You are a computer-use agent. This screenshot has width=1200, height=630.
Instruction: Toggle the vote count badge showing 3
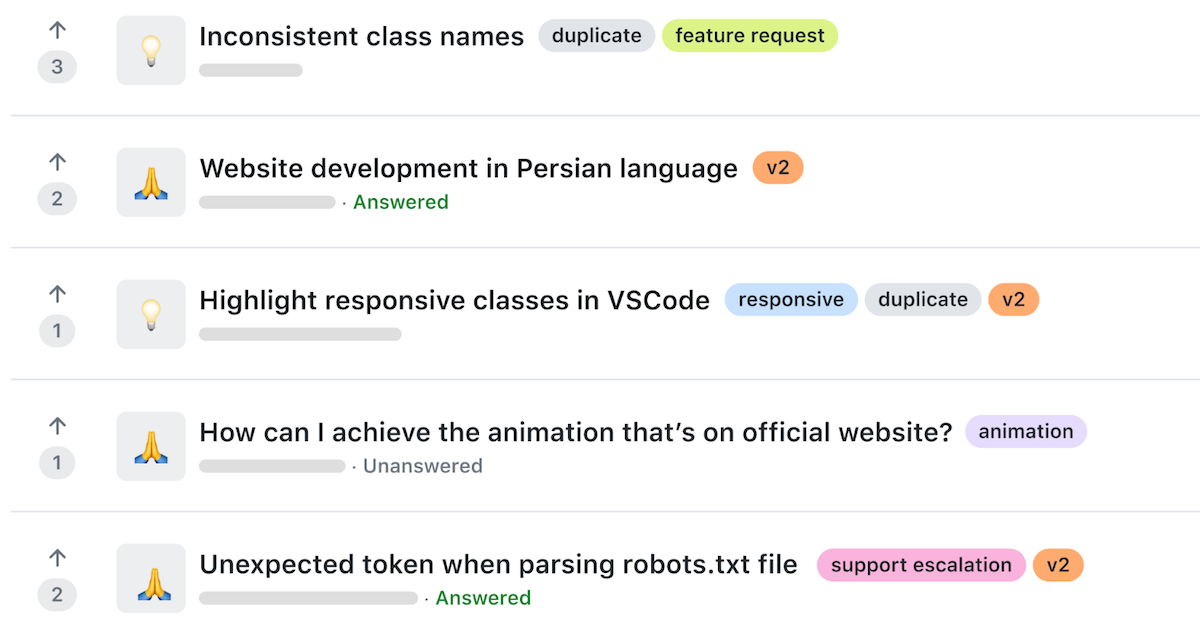click(57, 68)
